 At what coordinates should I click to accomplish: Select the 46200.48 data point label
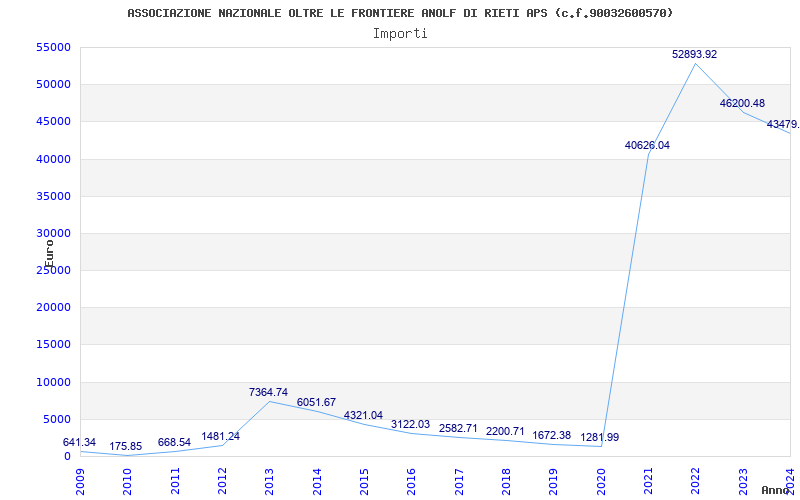coord(742,104)
